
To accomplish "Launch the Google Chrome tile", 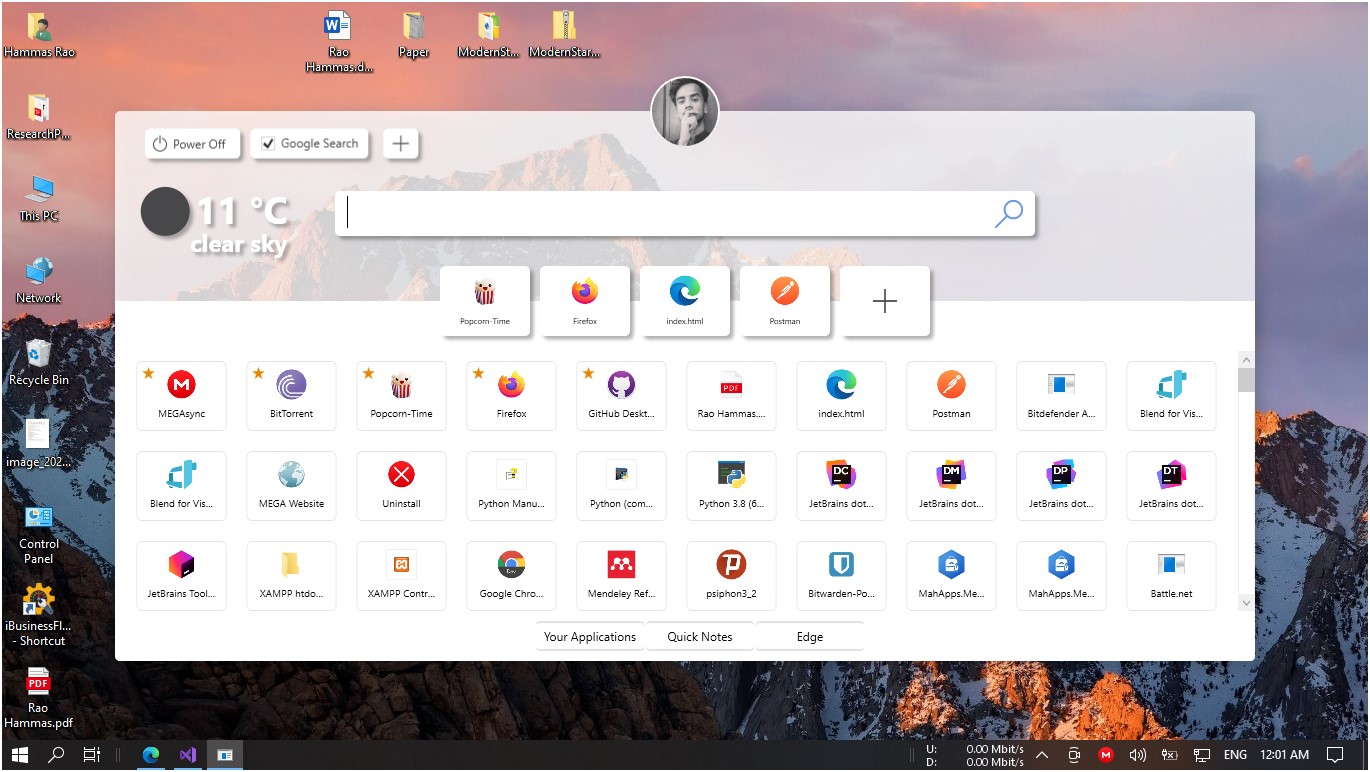I will pos(511,575).
